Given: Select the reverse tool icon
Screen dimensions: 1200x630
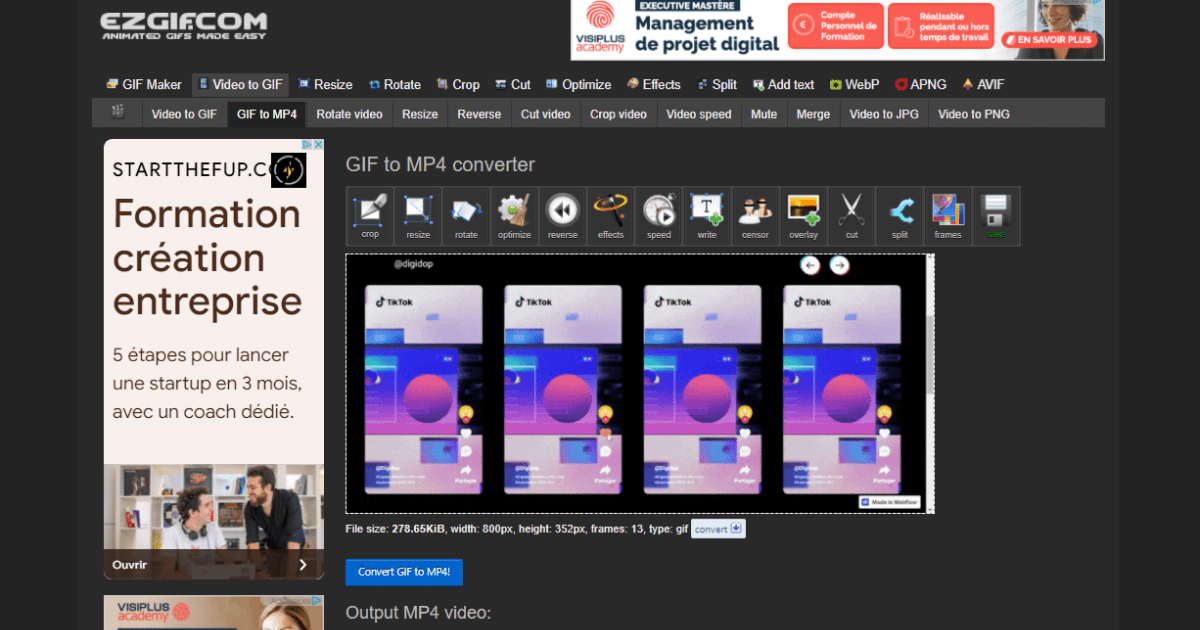Looking at the screenshot, I should (562, 216).
